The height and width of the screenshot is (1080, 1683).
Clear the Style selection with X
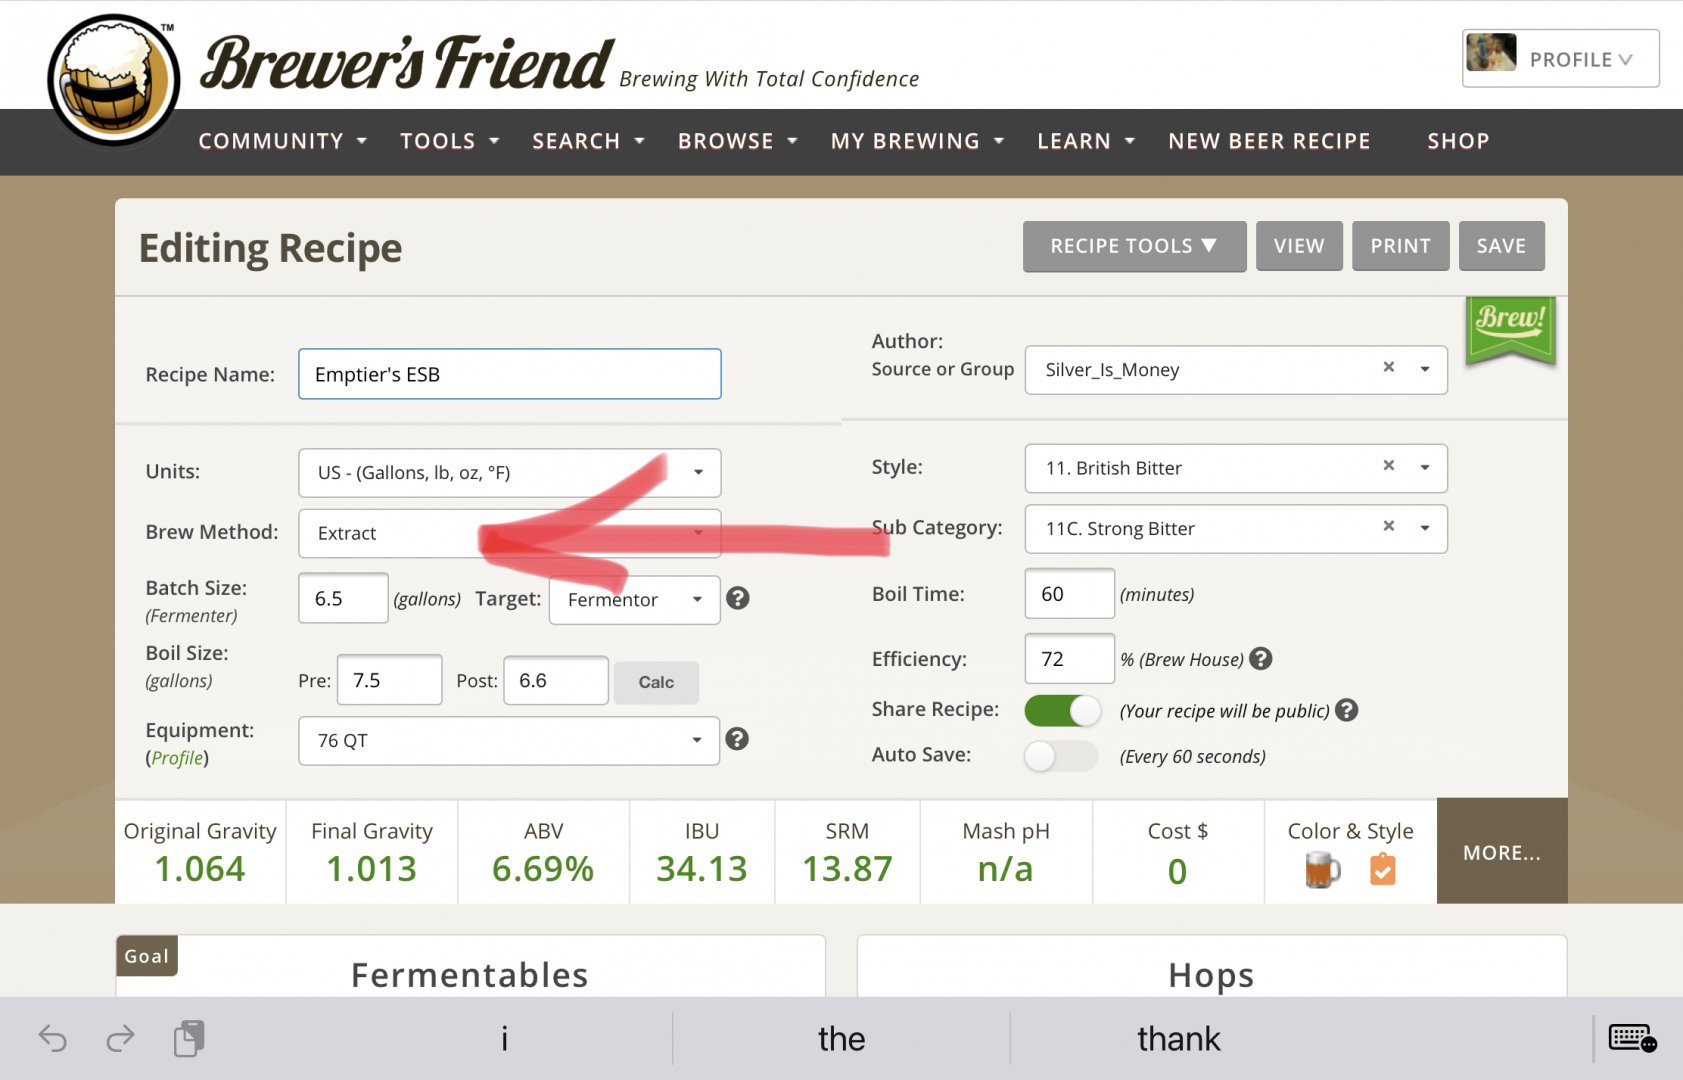coord(1388,465)
